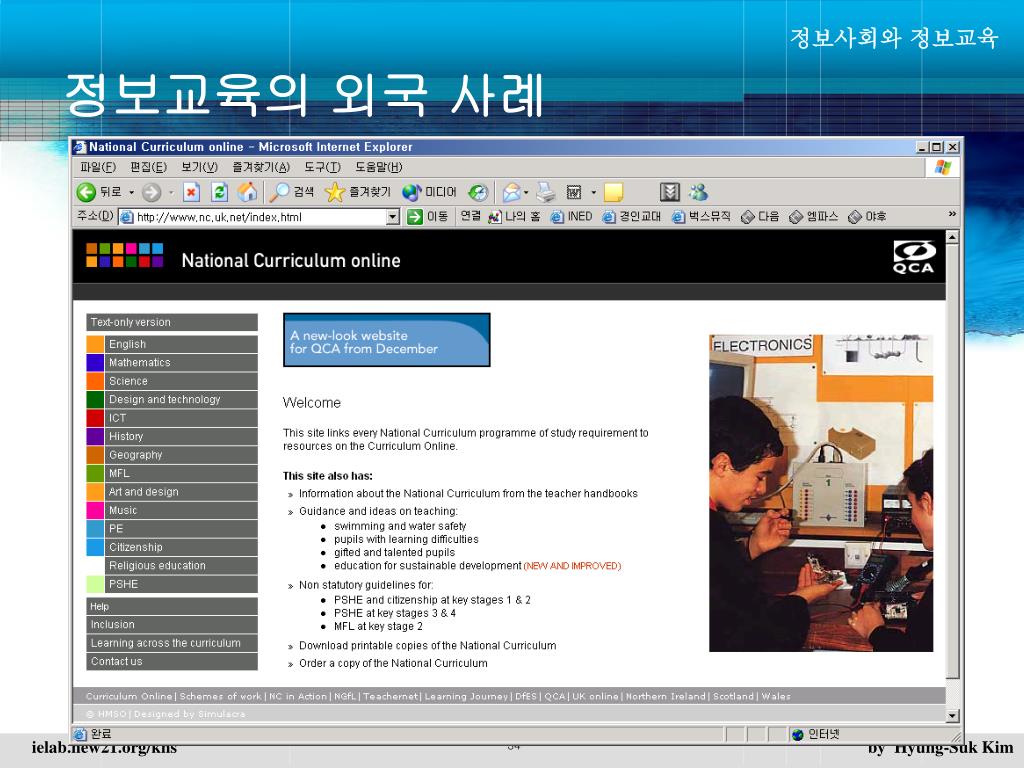Open the Citizenship subject link
The height and width of the screenshot is (768, 1024).
172,547
